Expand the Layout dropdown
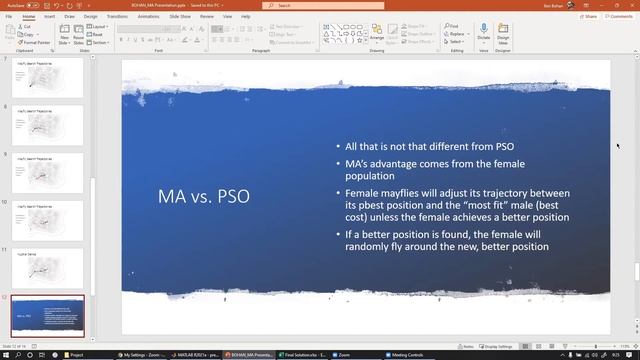Viewport: 640px width, 360px height. click(98, 27)
